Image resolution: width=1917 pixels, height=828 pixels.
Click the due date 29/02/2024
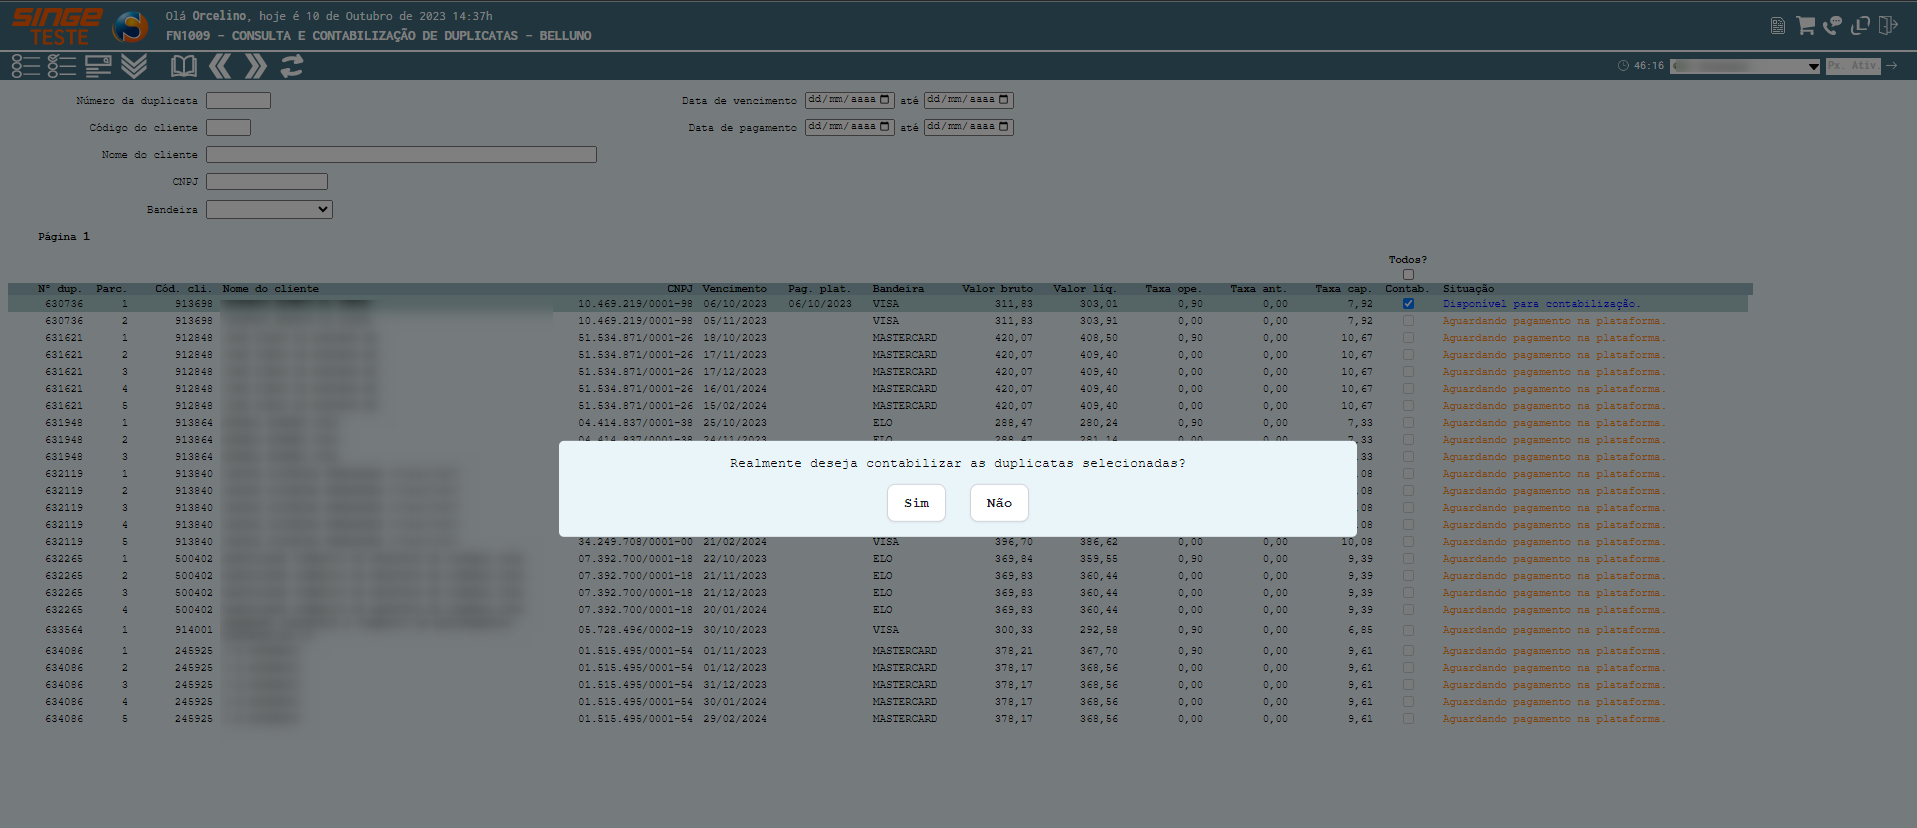[735, 719]
